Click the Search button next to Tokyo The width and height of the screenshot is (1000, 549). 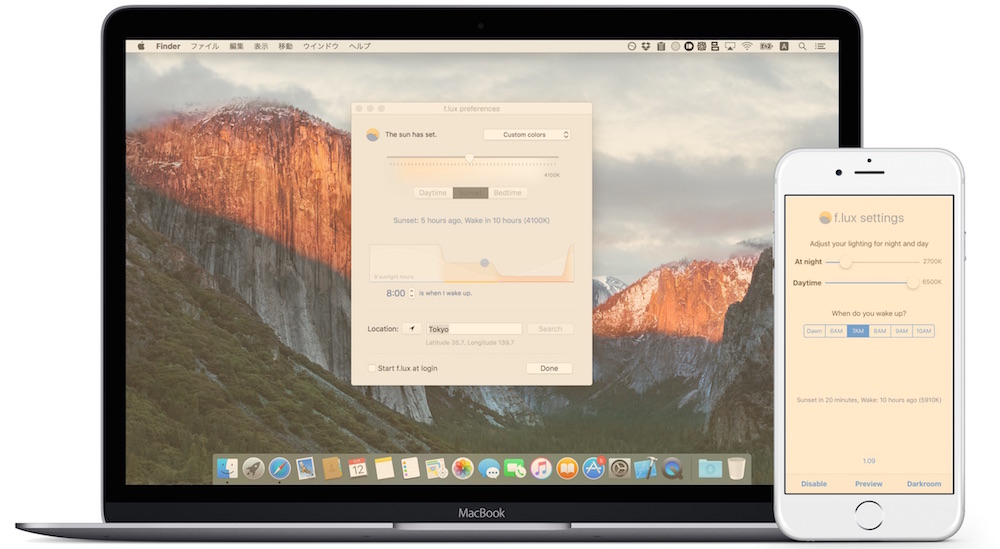(550, 328)
